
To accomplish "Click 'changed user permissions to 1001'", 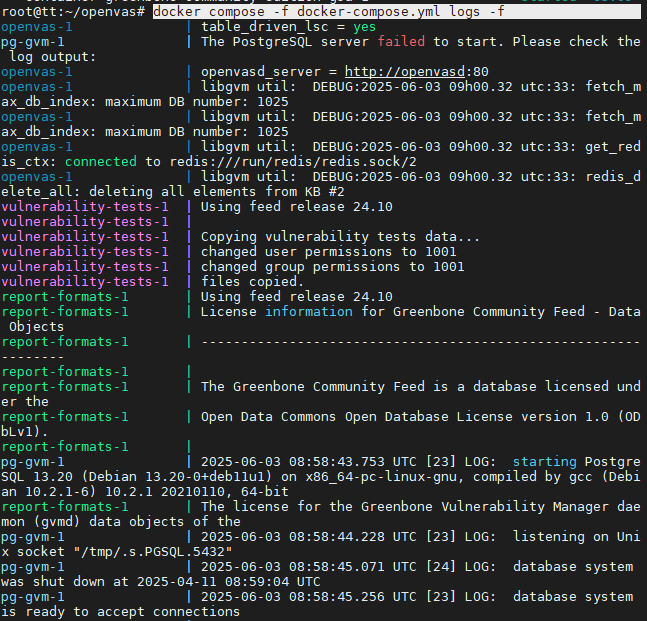I will (x=328, y=252).
